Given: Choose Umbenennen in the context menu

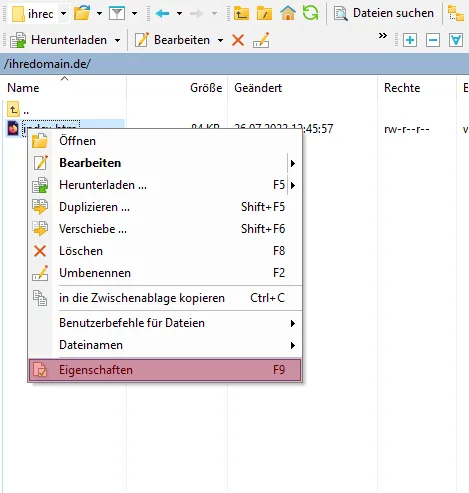Looking at the screenshot, I should click(165, 273).
